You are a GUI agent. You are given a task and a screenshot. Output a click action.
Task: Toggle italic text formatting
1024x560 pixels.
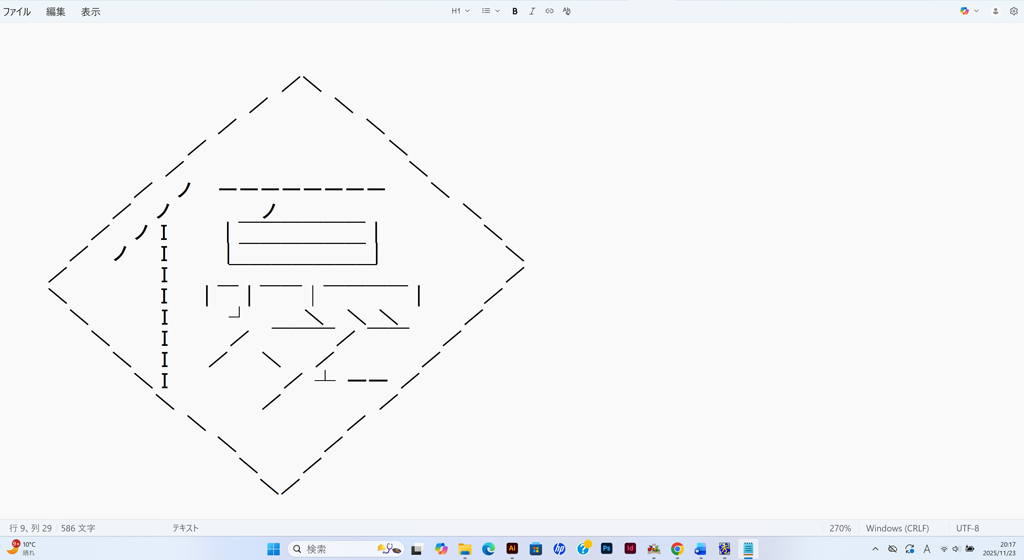532,11
